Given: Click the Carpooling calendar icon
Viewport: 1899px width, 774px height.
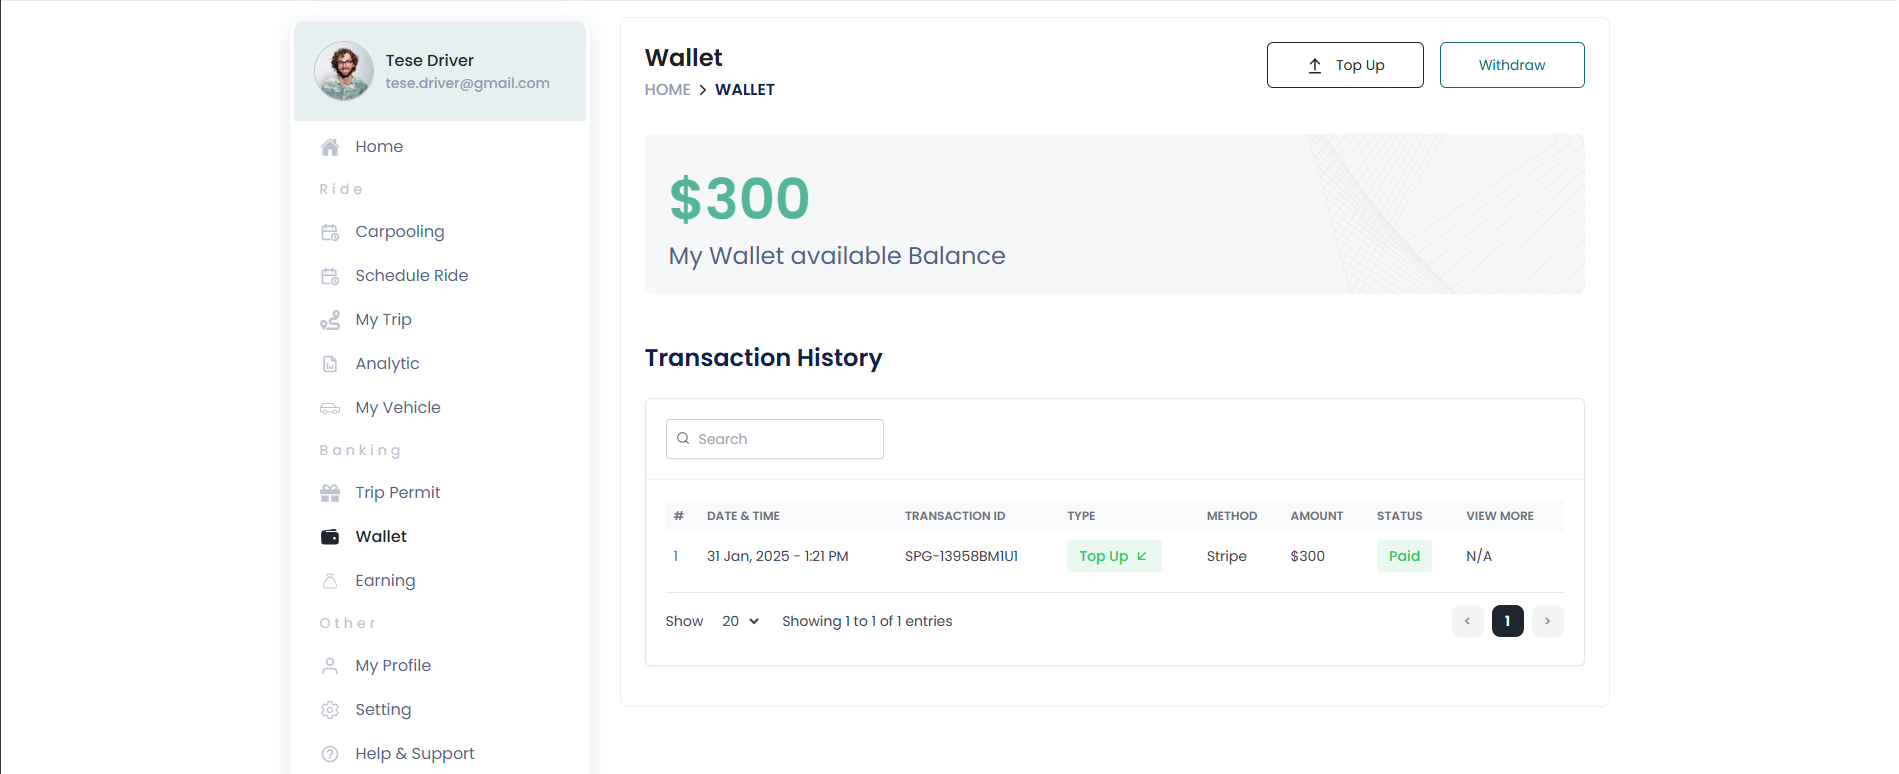Looking at the screenshot, I should [330, 232].
